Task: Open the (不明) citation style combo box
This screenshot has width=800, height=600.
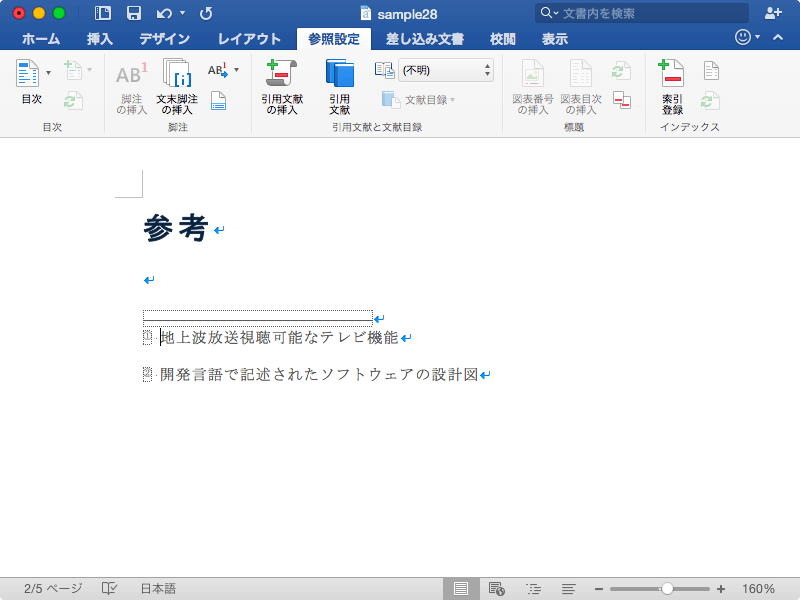Action: tap(446, 70)
